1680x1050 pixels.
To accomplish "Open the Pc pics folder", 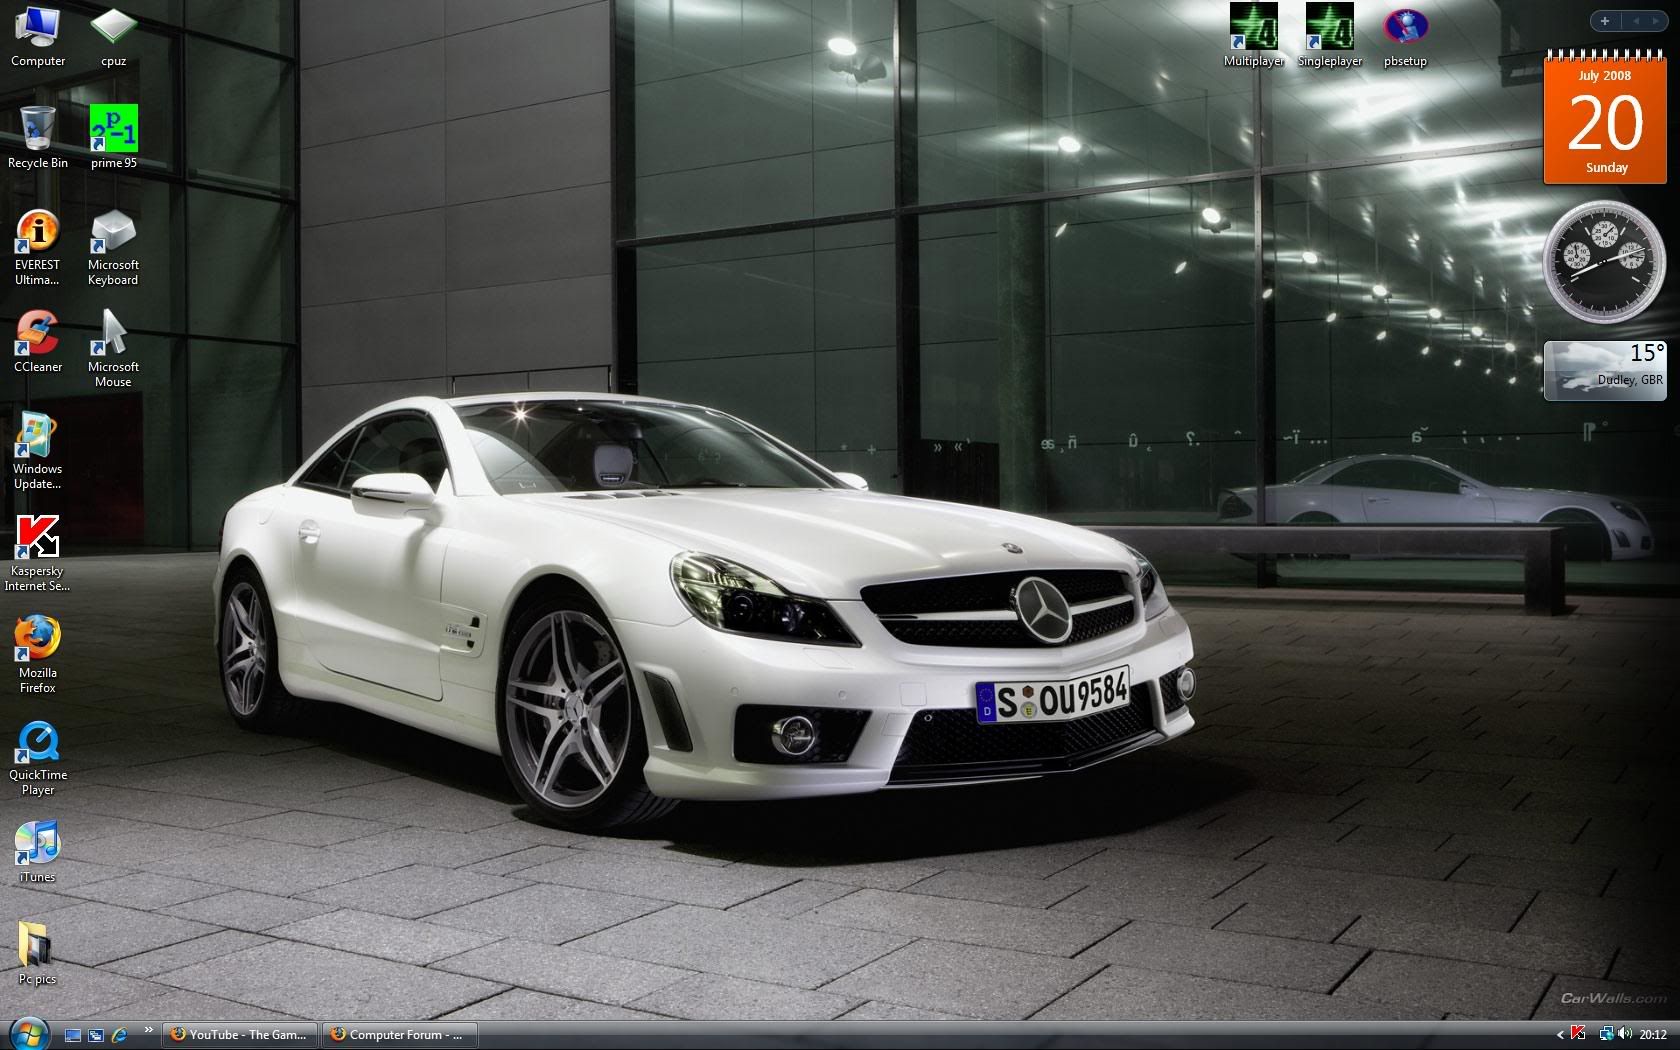I will 37,954.
